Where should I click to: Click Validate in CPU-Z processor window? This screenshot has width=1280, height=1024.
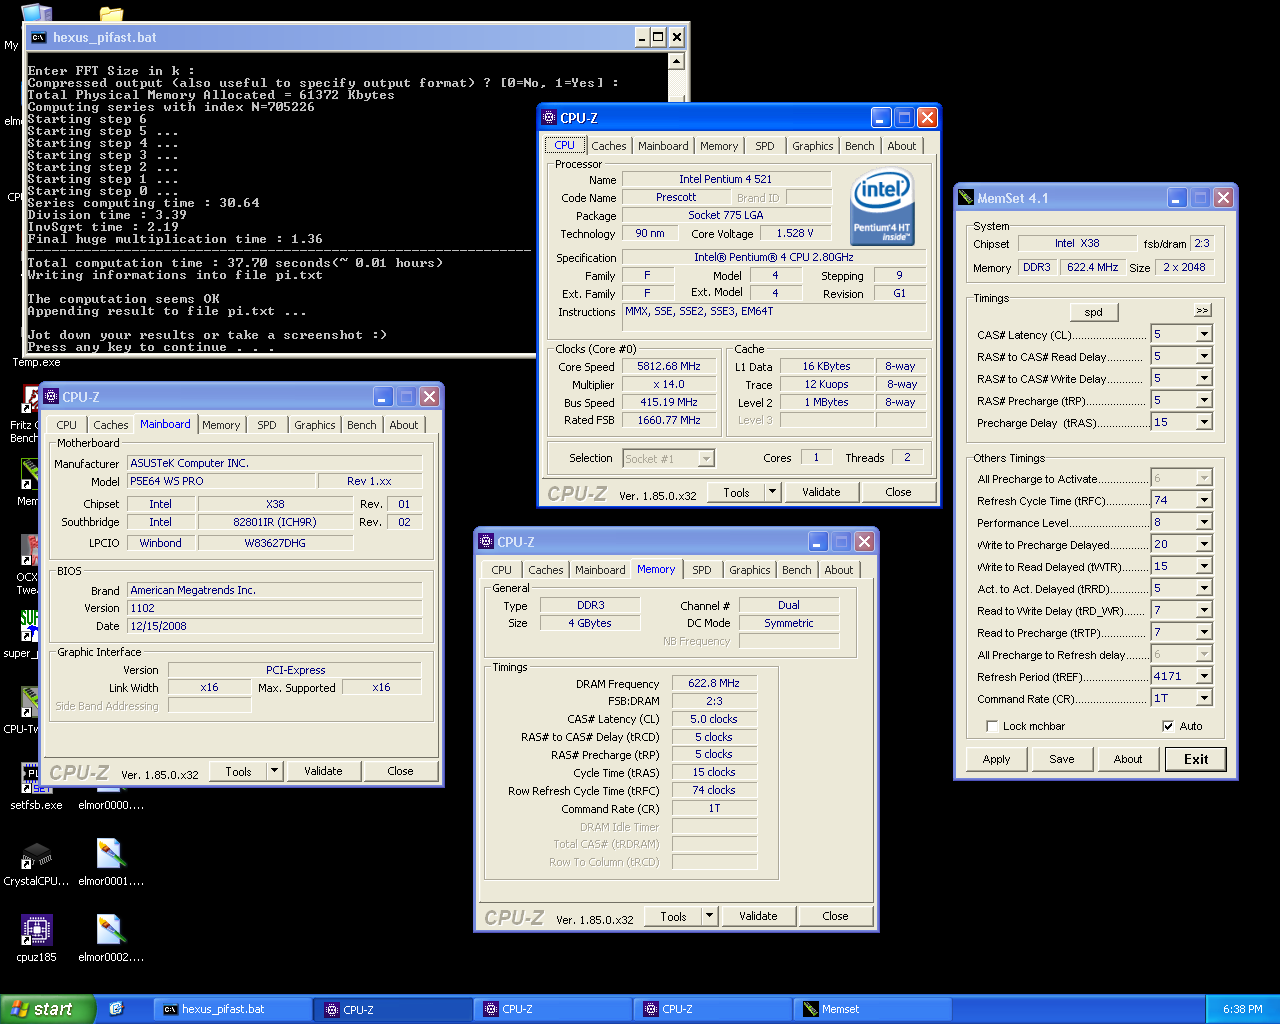821,492
